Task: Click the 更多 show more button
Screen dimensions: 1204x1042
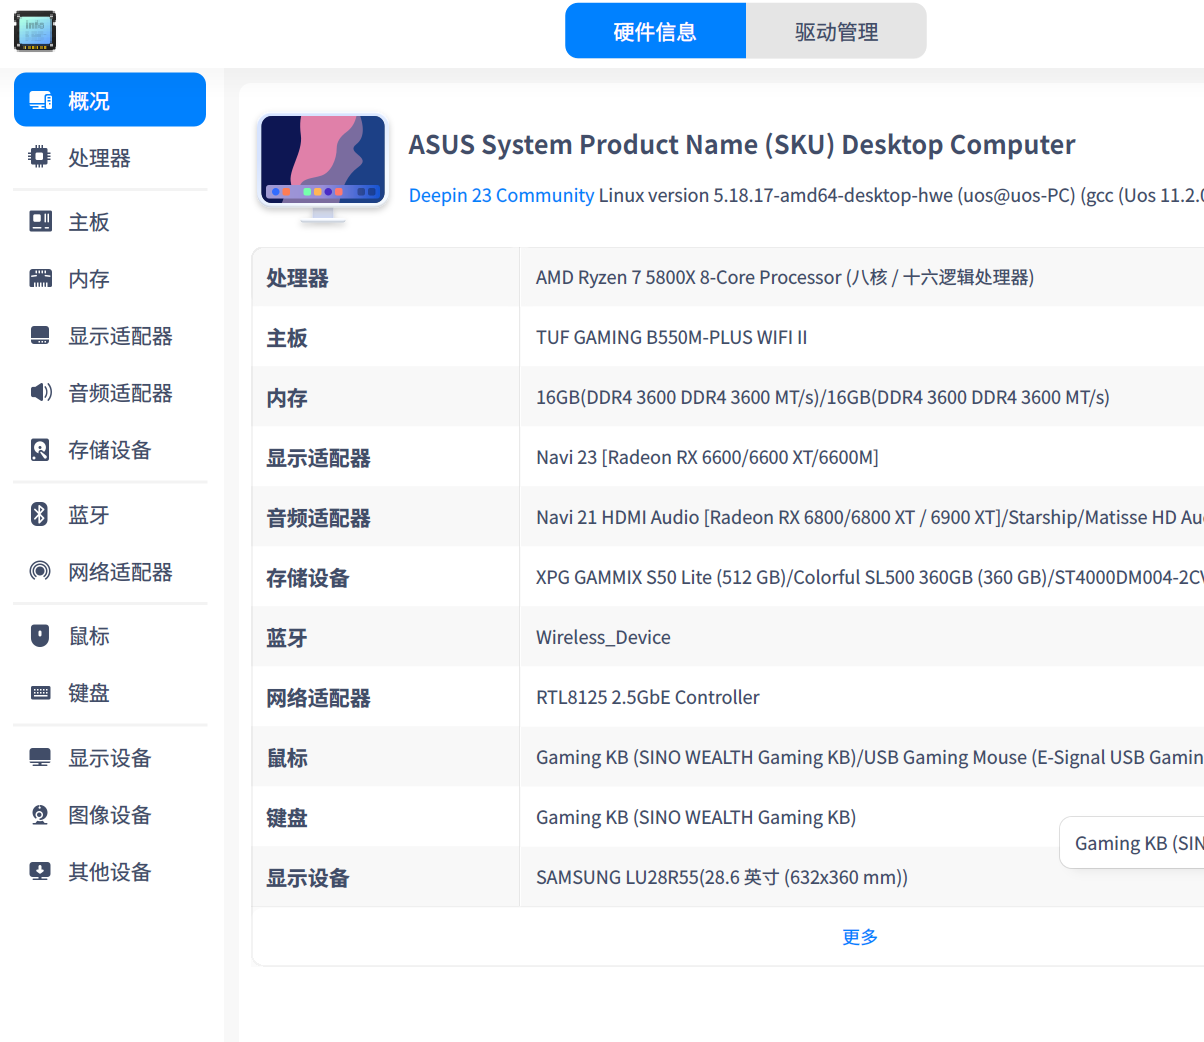Action: click(x=860, y=936)
